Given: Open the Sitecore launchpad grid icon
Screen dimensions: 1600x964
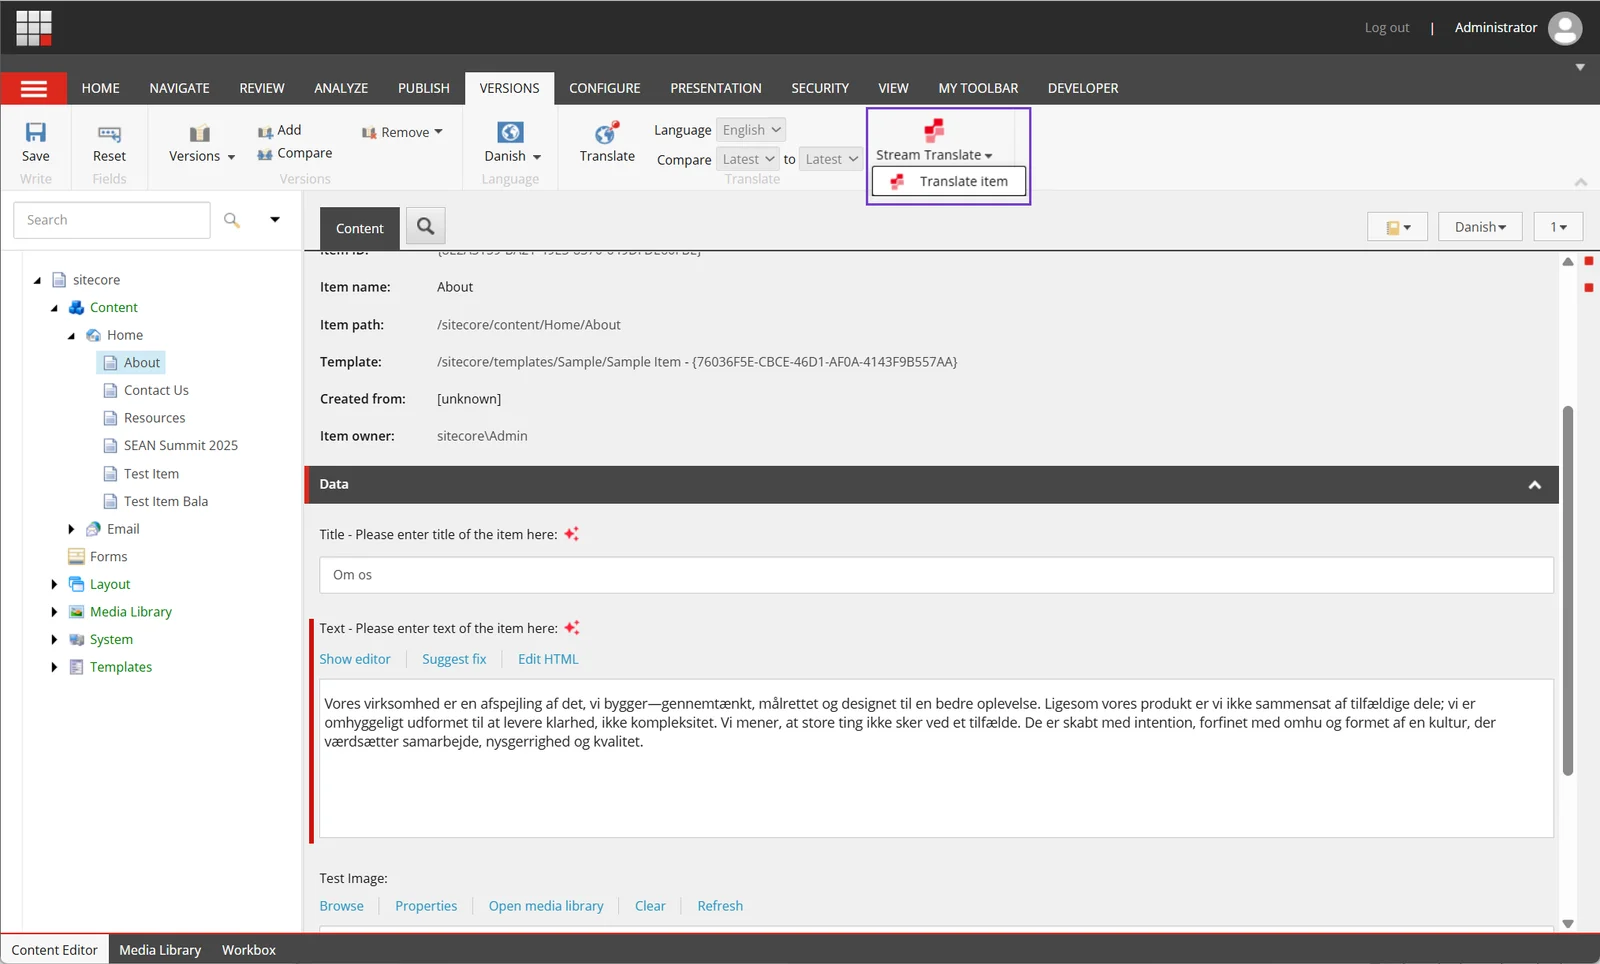Looking at the screenshot, I should (34, 28).
